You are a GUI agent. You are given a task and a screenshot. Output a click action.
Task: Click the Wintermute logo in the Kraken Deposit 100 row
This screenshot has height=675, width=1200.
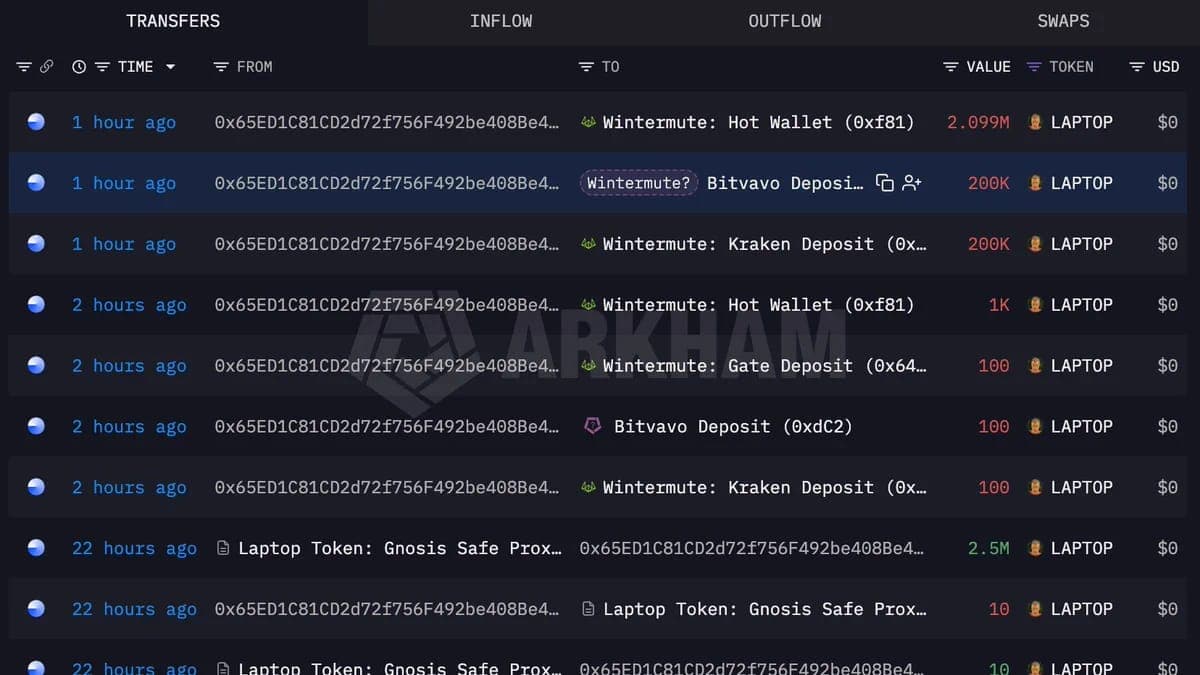588,487
